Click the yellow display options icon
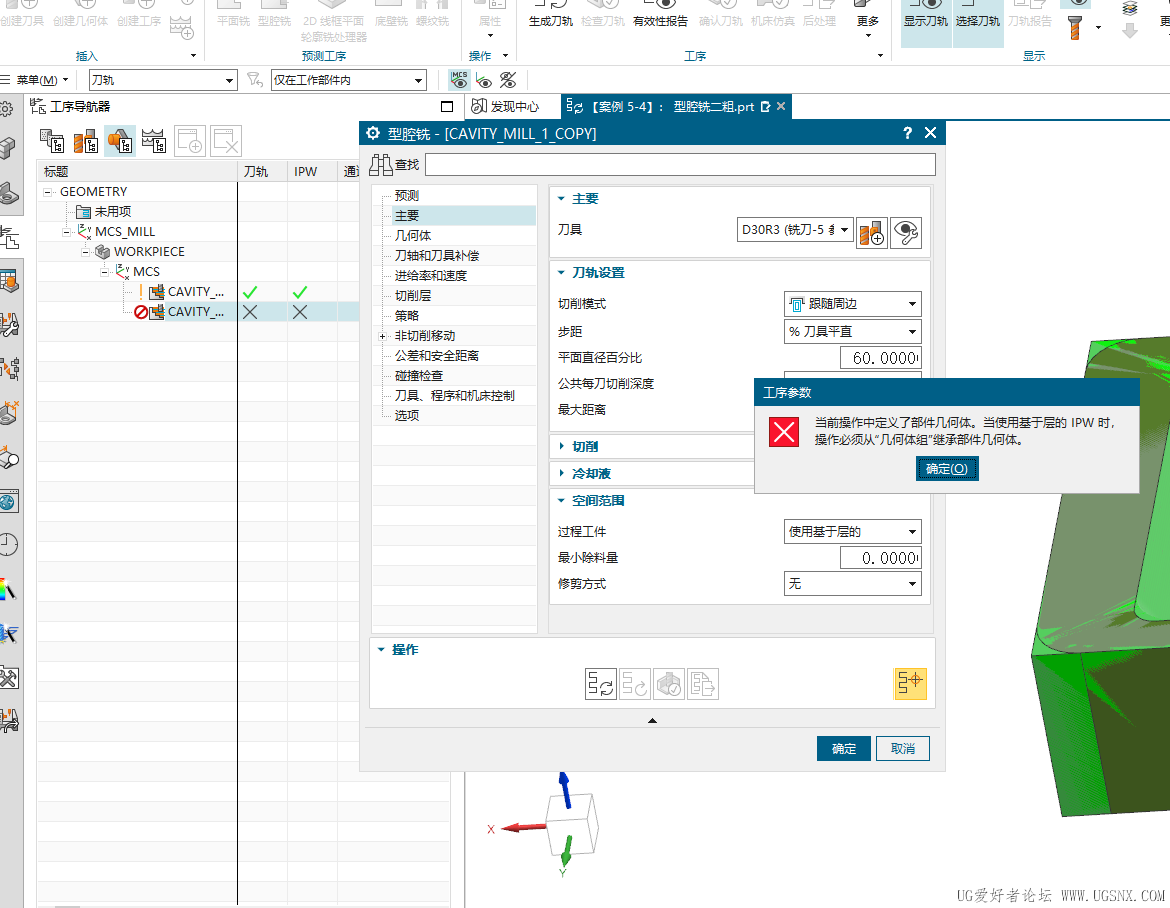 click(x=910, y=683)
